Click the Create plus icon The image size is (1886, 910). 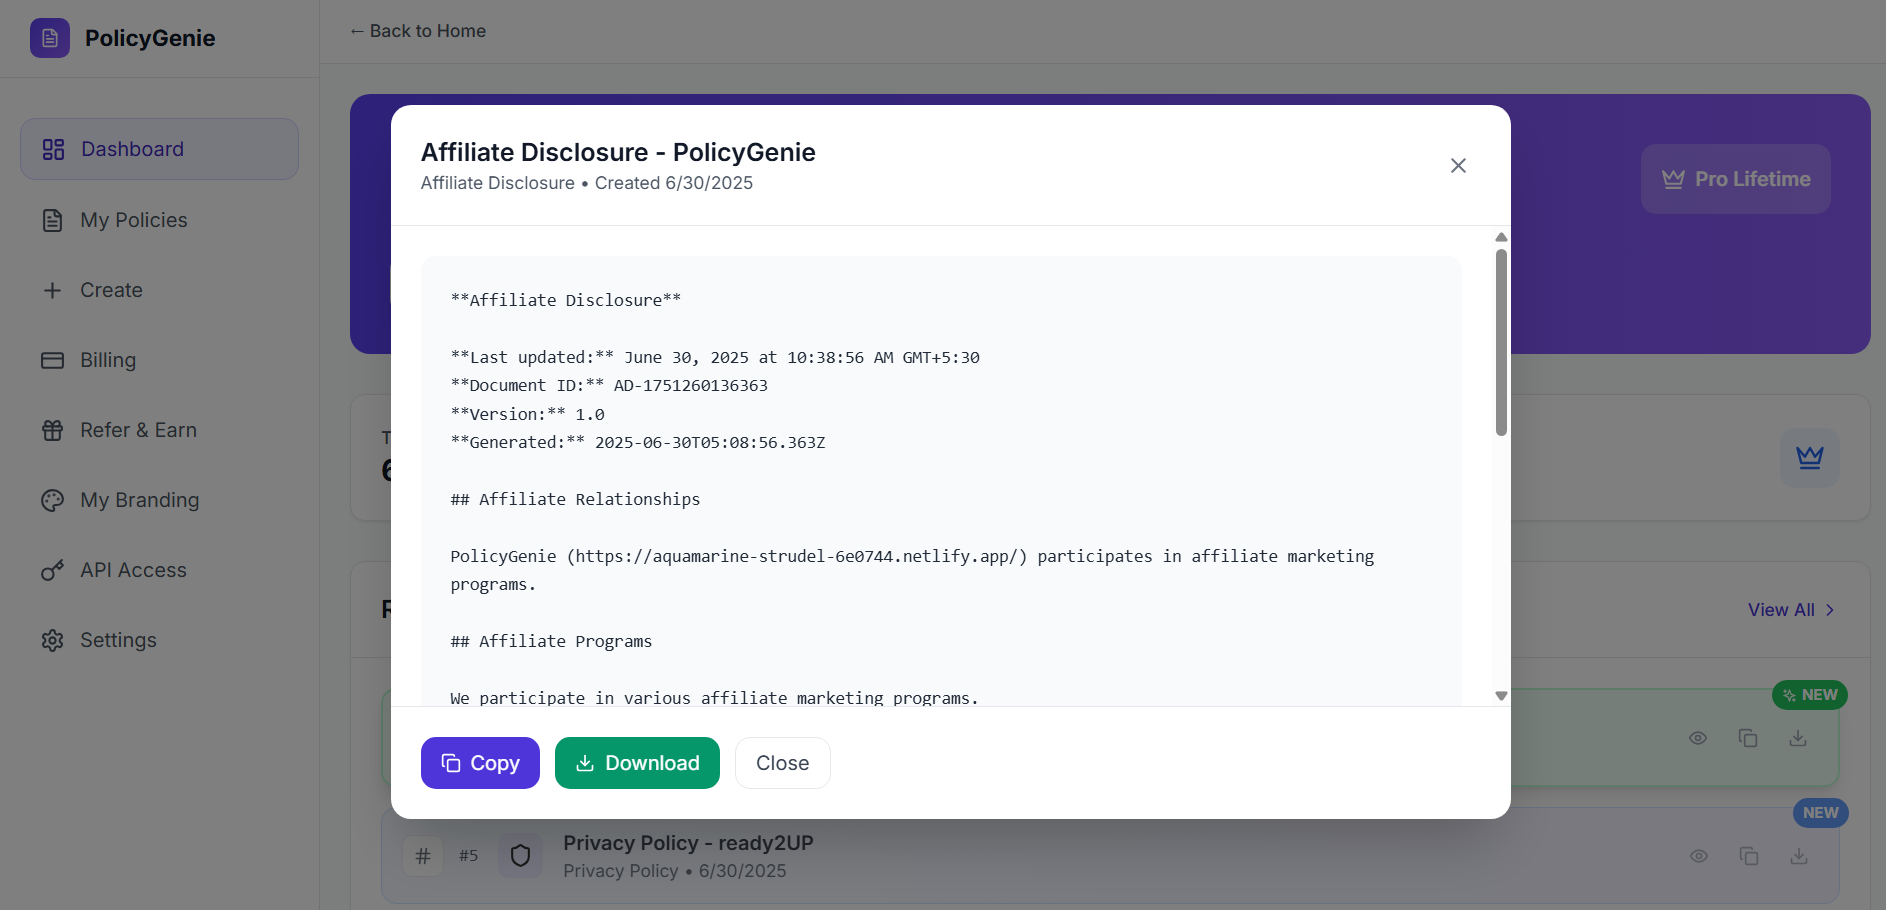pyautogui.click(x=53, y=290)
